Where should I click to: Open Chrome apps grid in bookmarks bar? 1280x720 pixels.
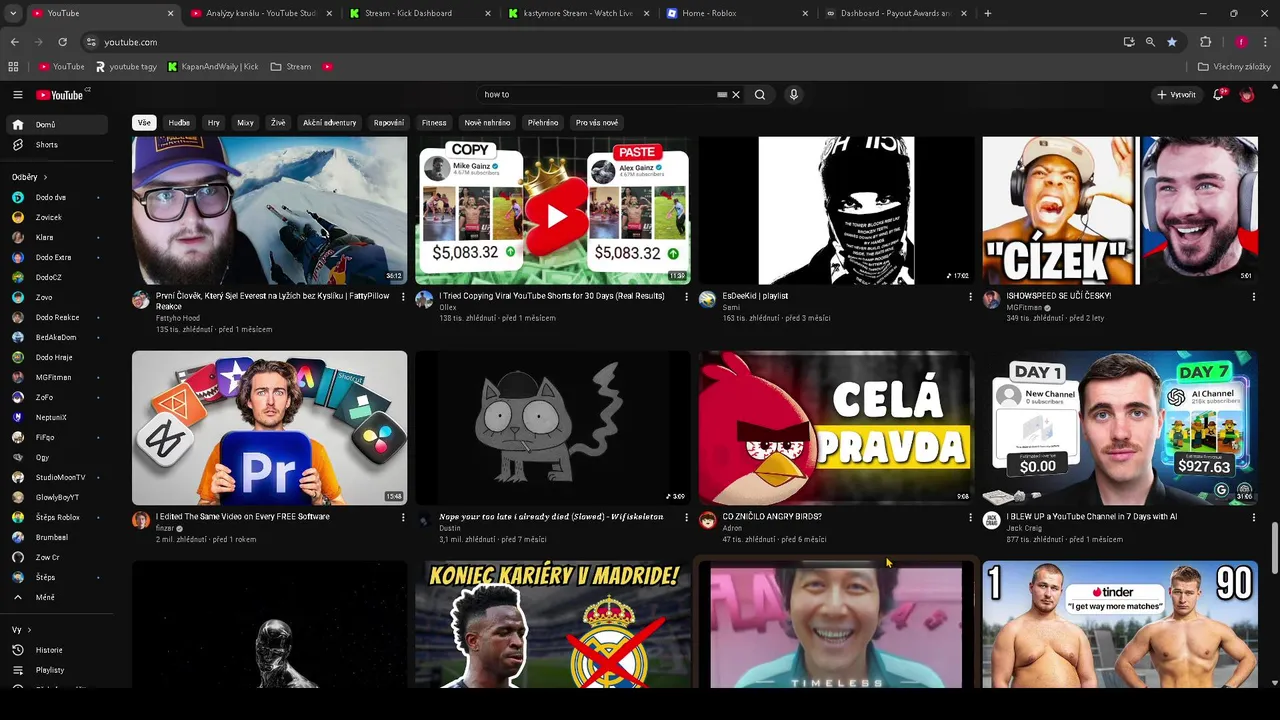[13, 67]
